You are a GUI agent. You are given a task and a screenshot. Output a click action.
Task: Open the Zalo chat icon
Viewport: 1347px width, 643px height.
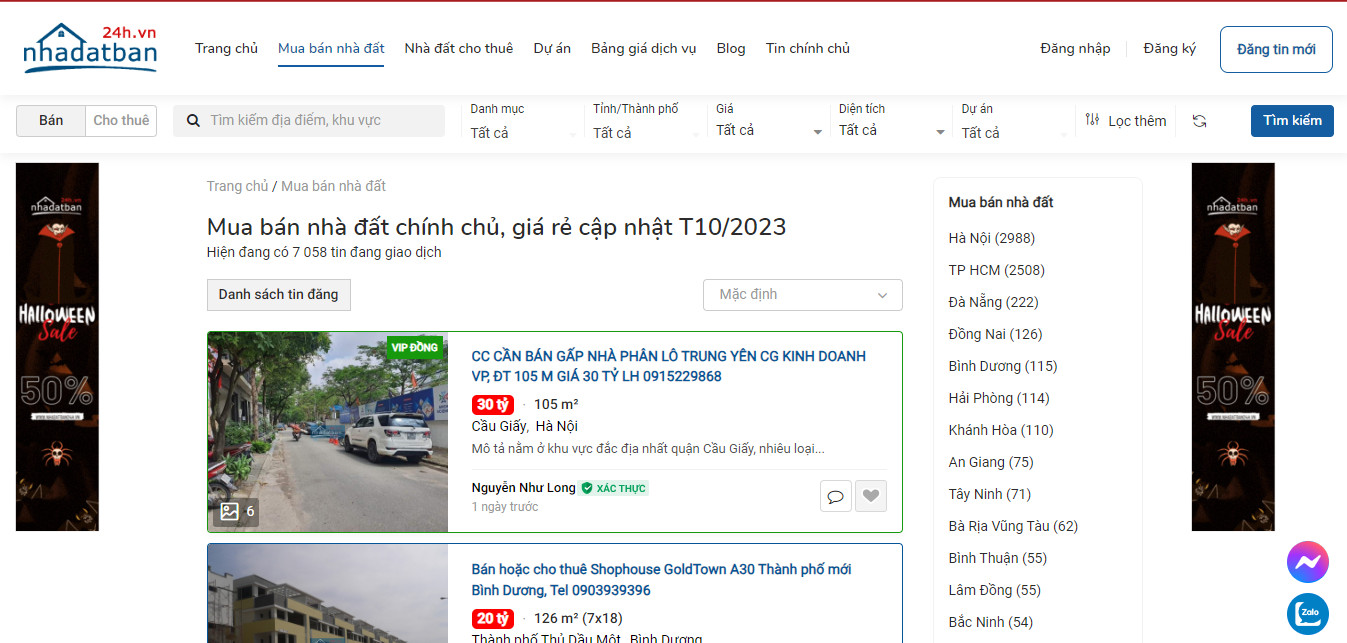click(x=1307, y=614)
